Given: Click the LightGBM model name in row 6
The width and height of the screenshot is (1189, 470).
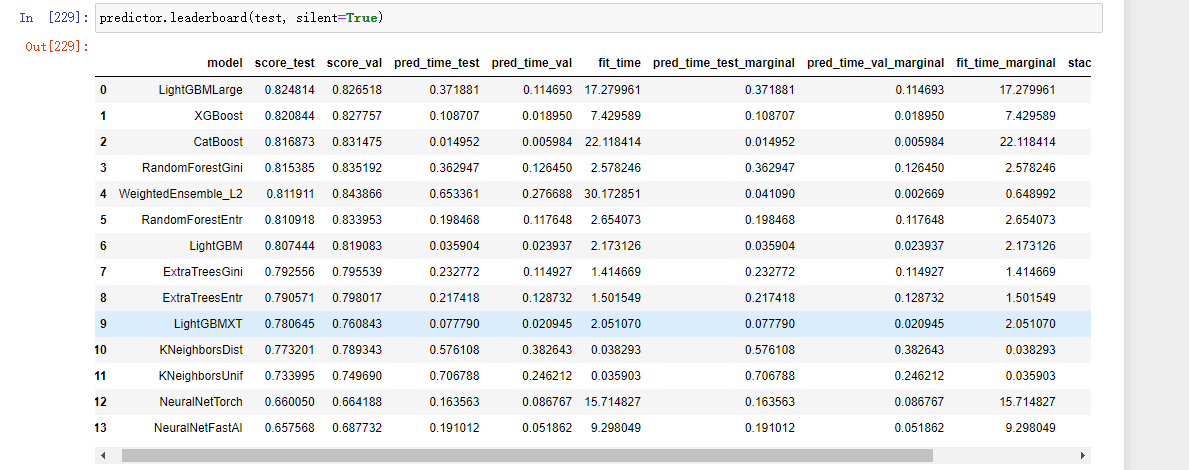Looking at the screenshot, I should pyautogui.click(x=216, y=246).
